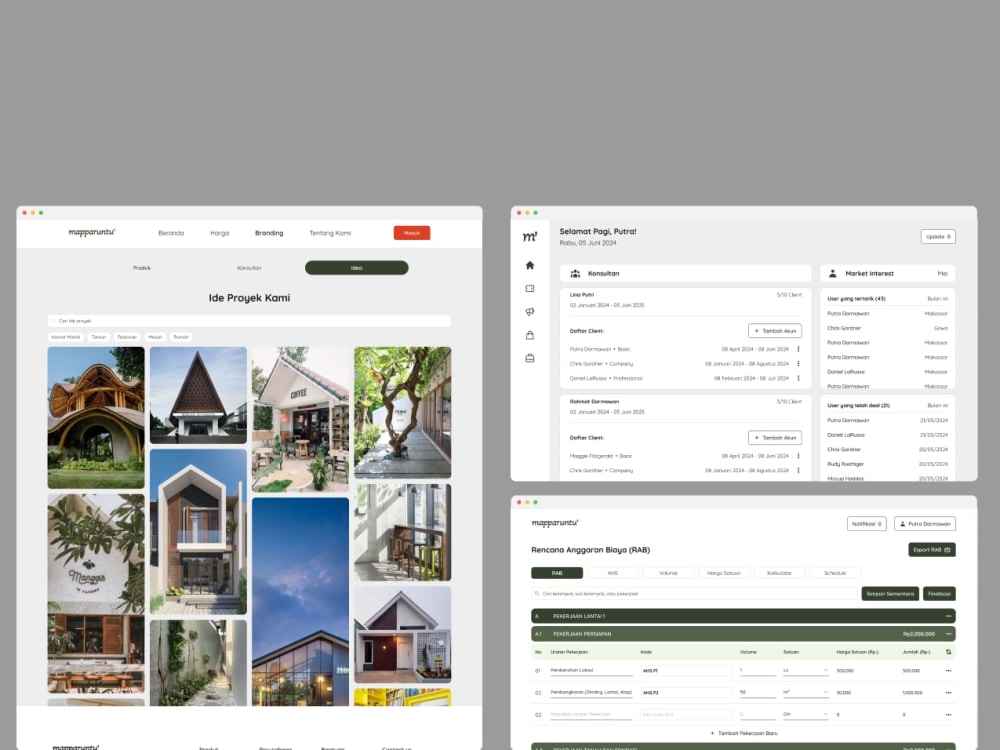The height and width of the screenshot is (750, 1000).
Task: Click Tambah Pekerjaan Baru
Action: pos(744,733)
